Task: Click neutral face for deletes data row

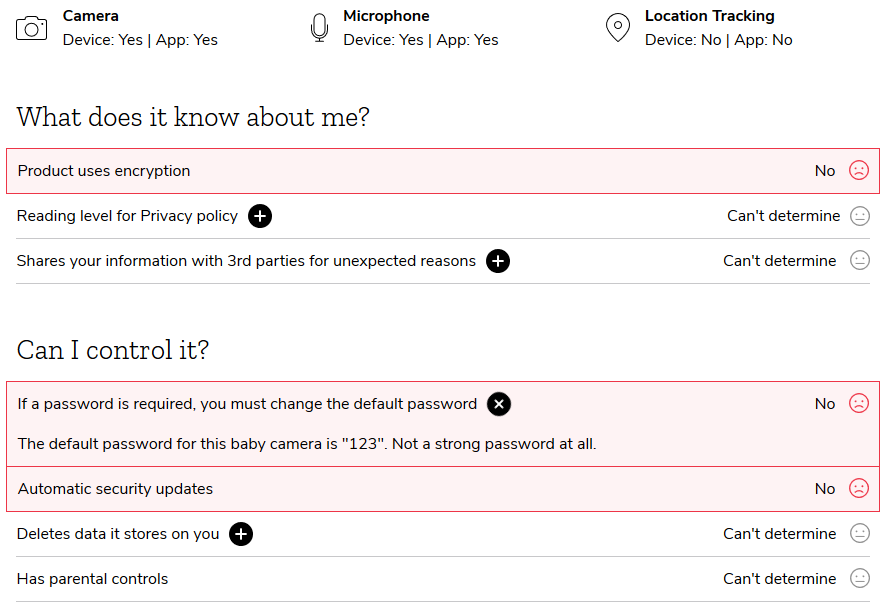Action: [x=859, y=534]
